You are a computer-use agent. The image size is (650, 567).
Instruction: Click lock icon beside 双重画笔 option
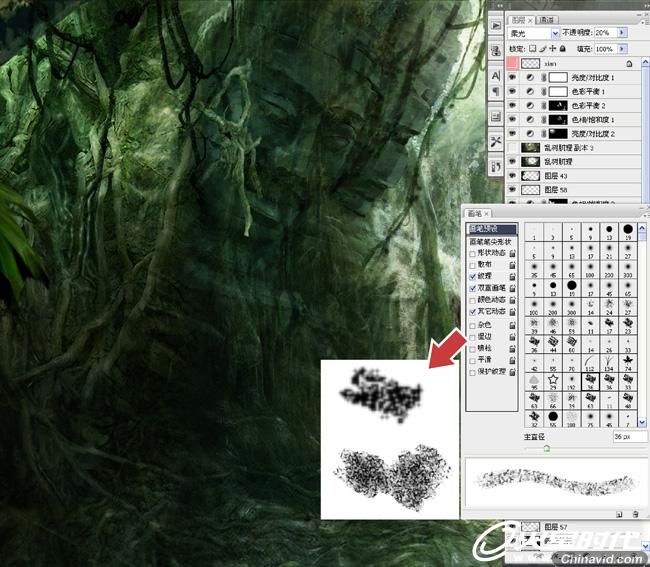512,288
